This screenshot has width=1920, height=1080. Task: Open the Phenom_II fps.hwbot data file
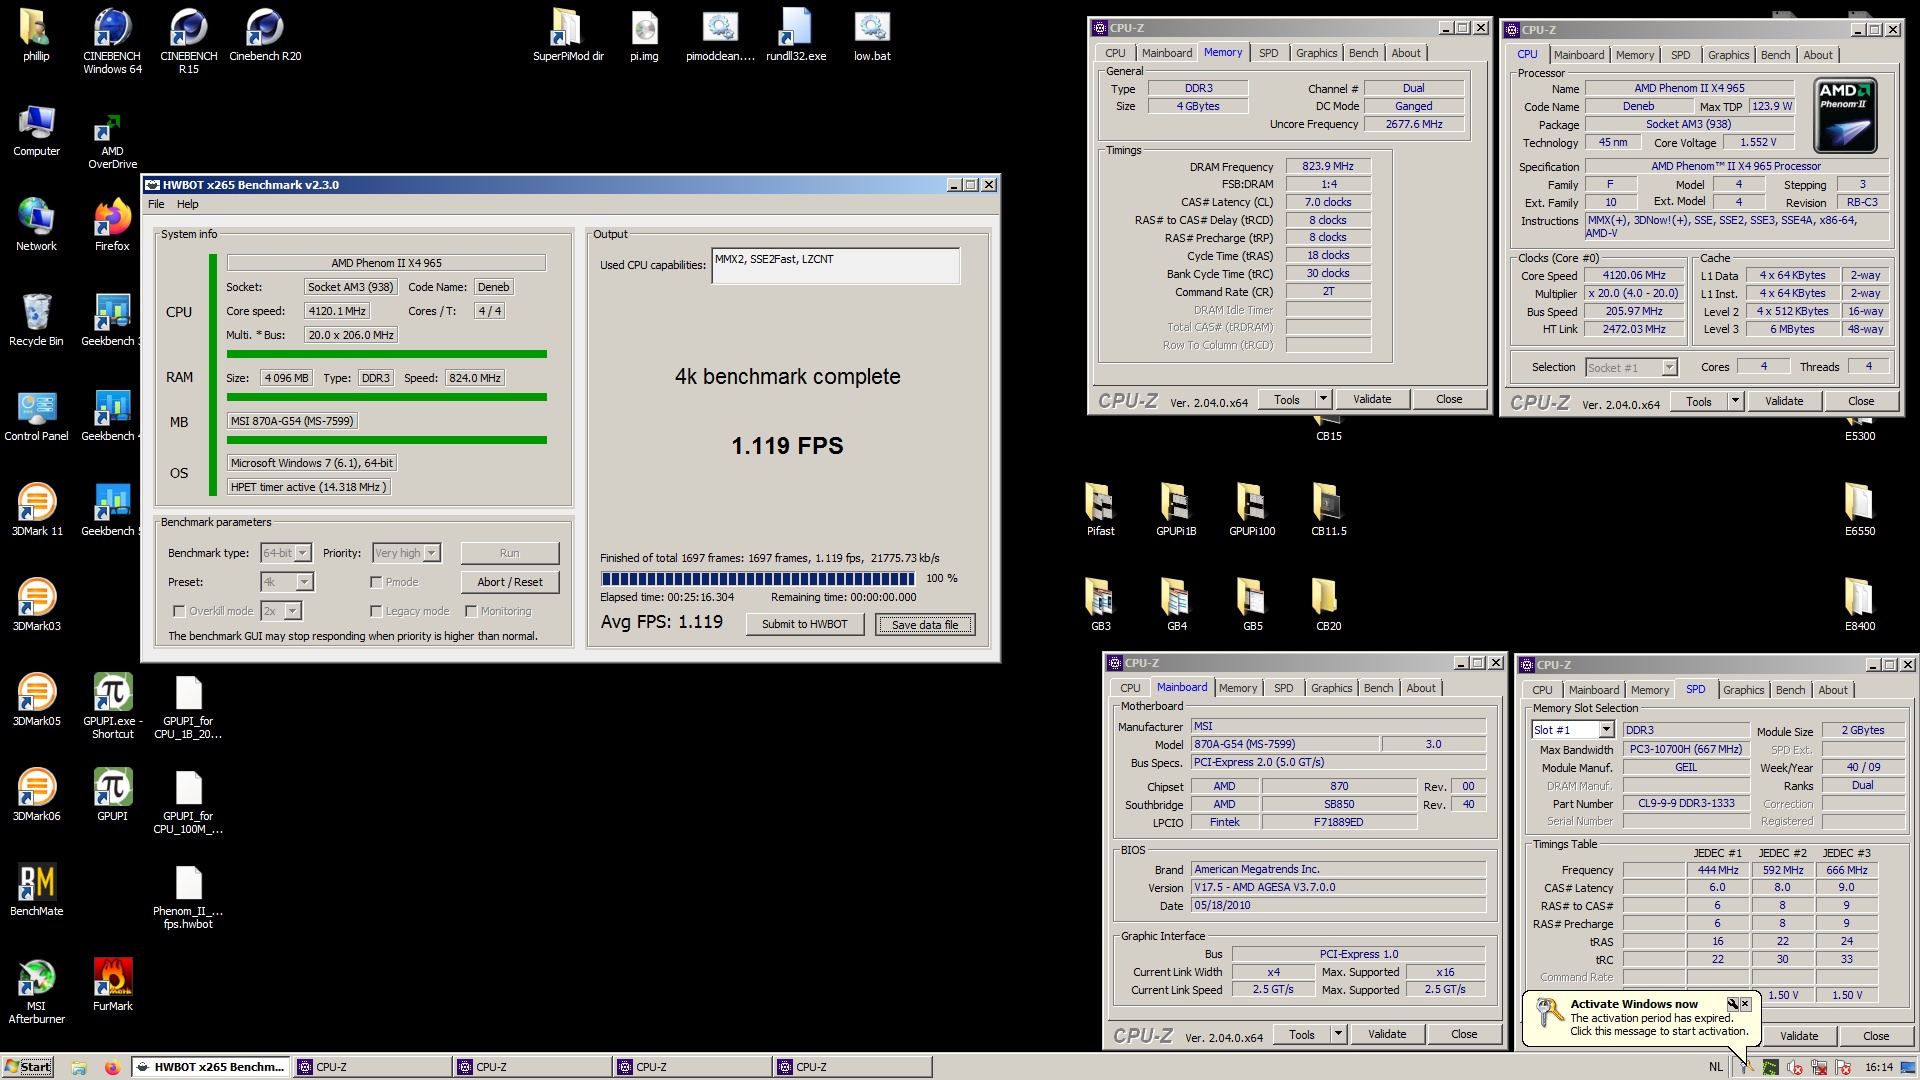(x=188, y=896)
